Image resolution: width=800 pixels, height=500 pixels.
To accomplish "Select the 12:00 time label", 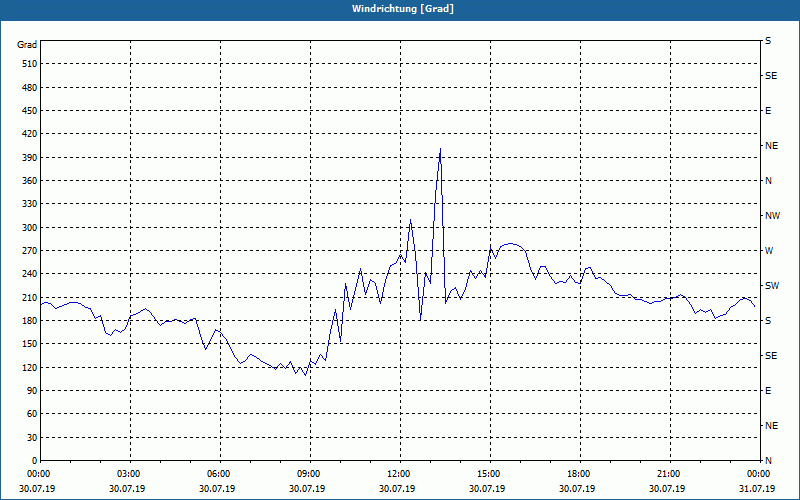I will click(x=398, y=474).
